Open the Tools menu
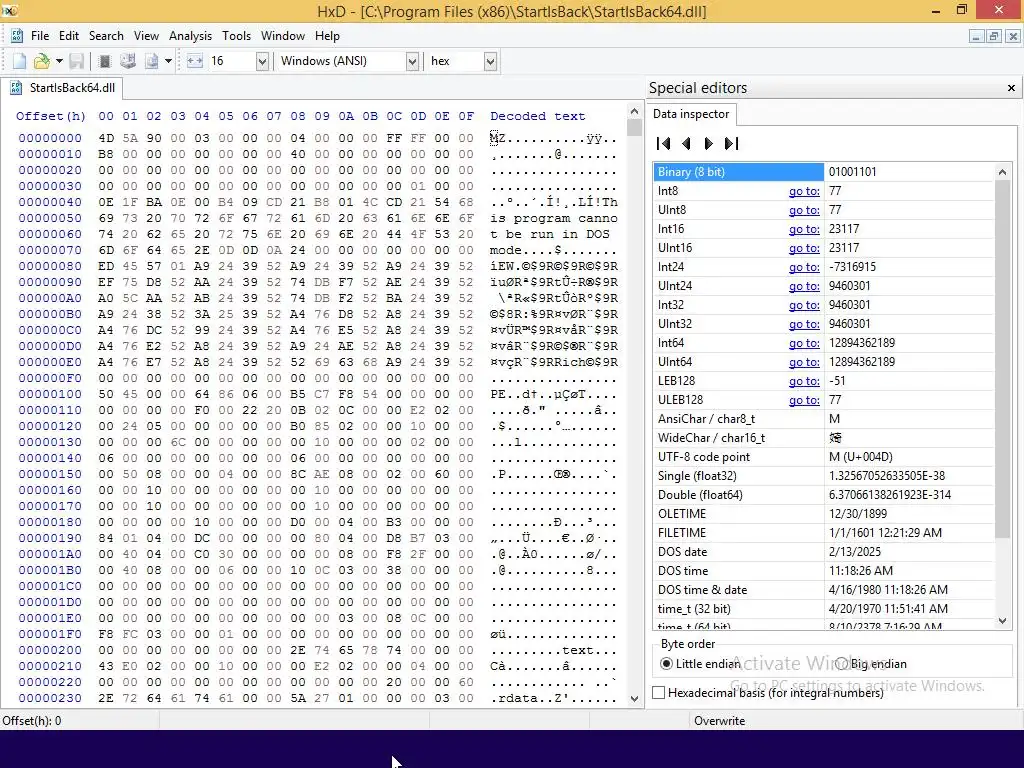This screenshot has width=1024, height=768. (x=236, y=36)
